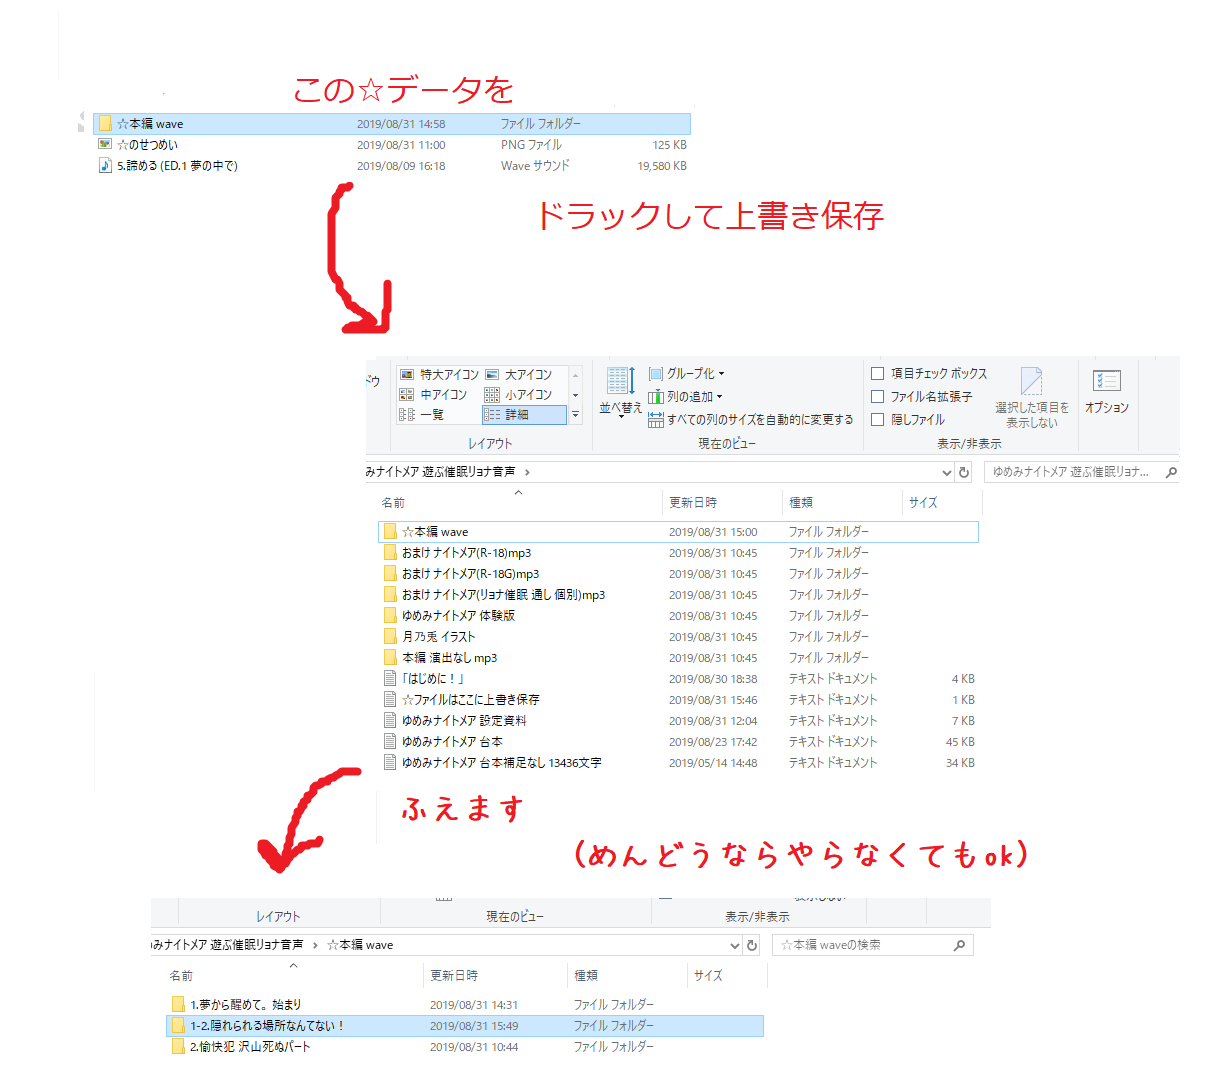Open the グループ化 dropdown

coord(688,374)
